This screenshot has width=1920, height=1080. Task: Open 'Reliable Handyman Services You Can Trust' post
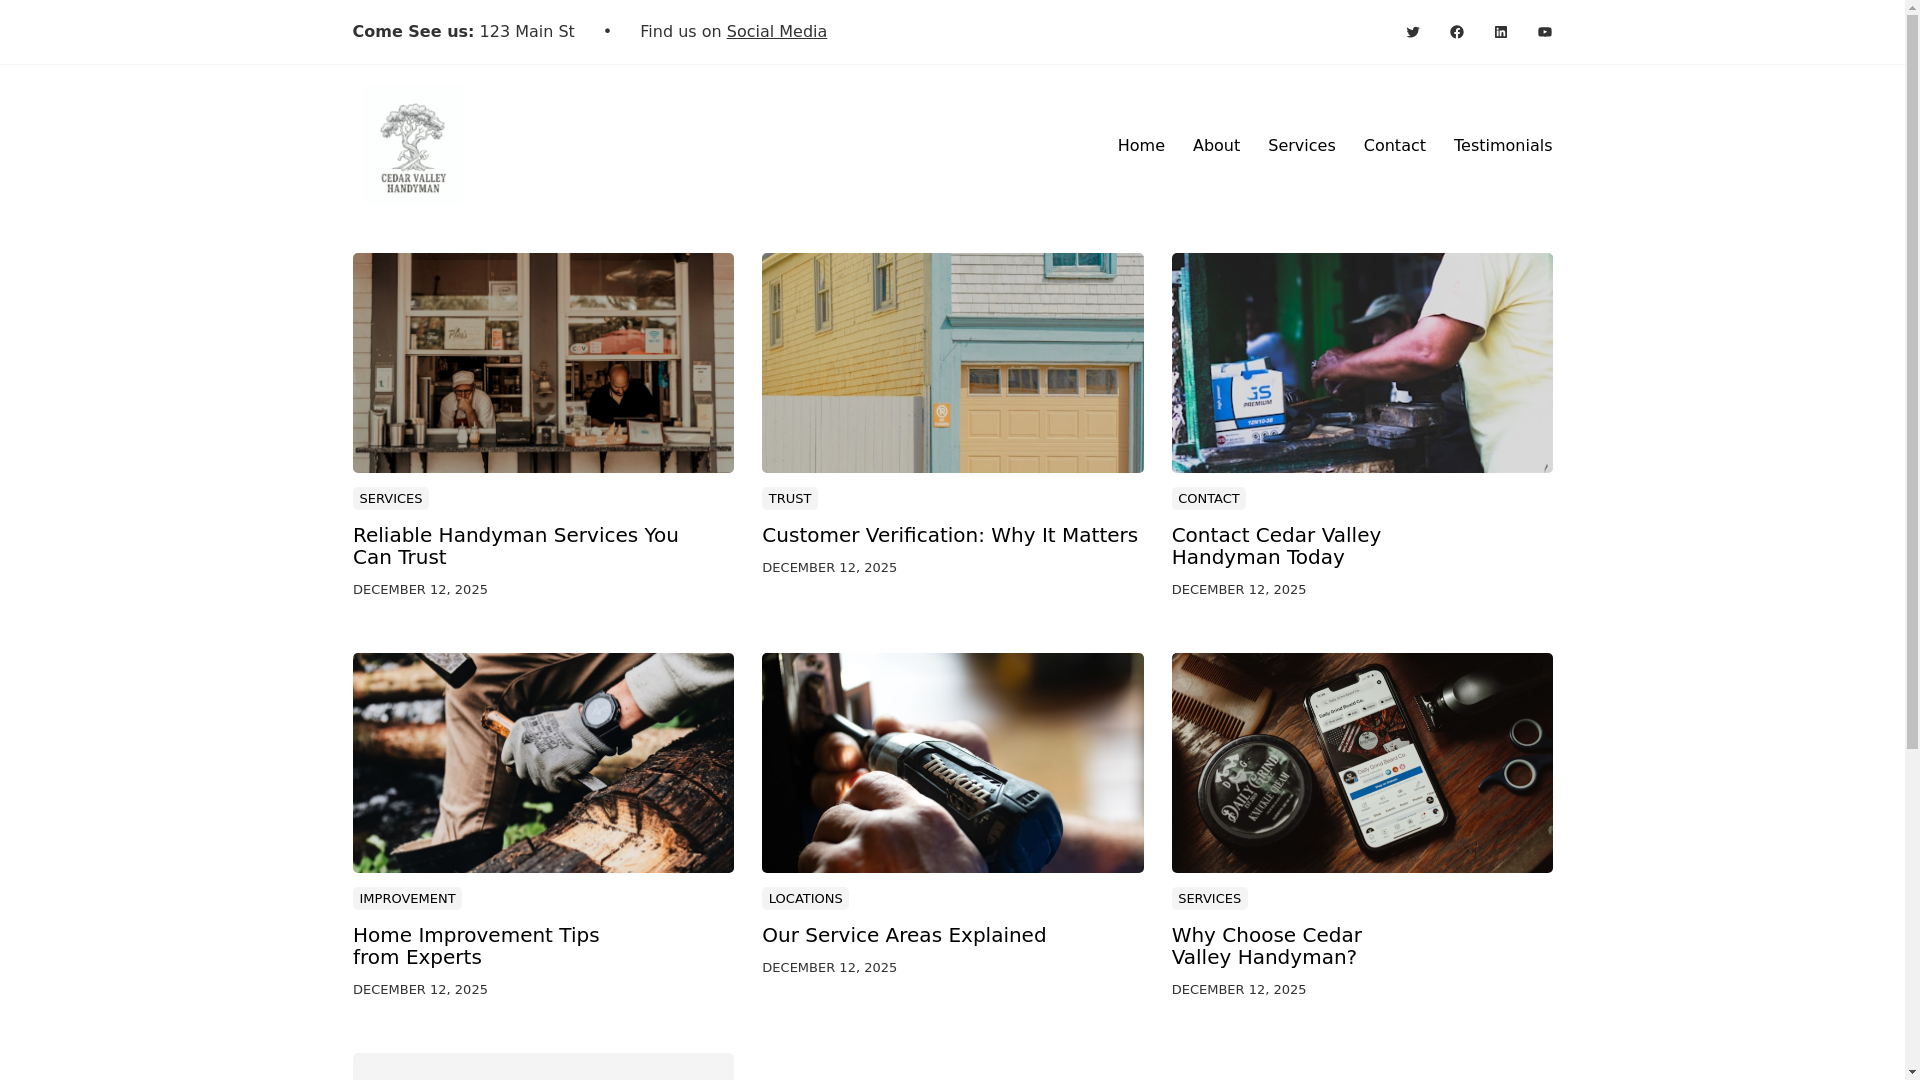point(515,546)
